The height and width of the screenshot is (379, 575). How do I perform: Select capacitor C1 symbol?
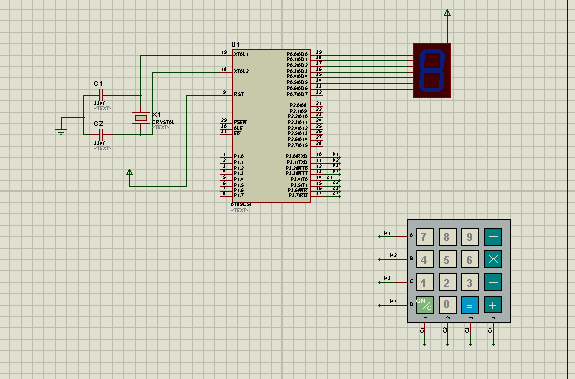(x=101, y=95)
